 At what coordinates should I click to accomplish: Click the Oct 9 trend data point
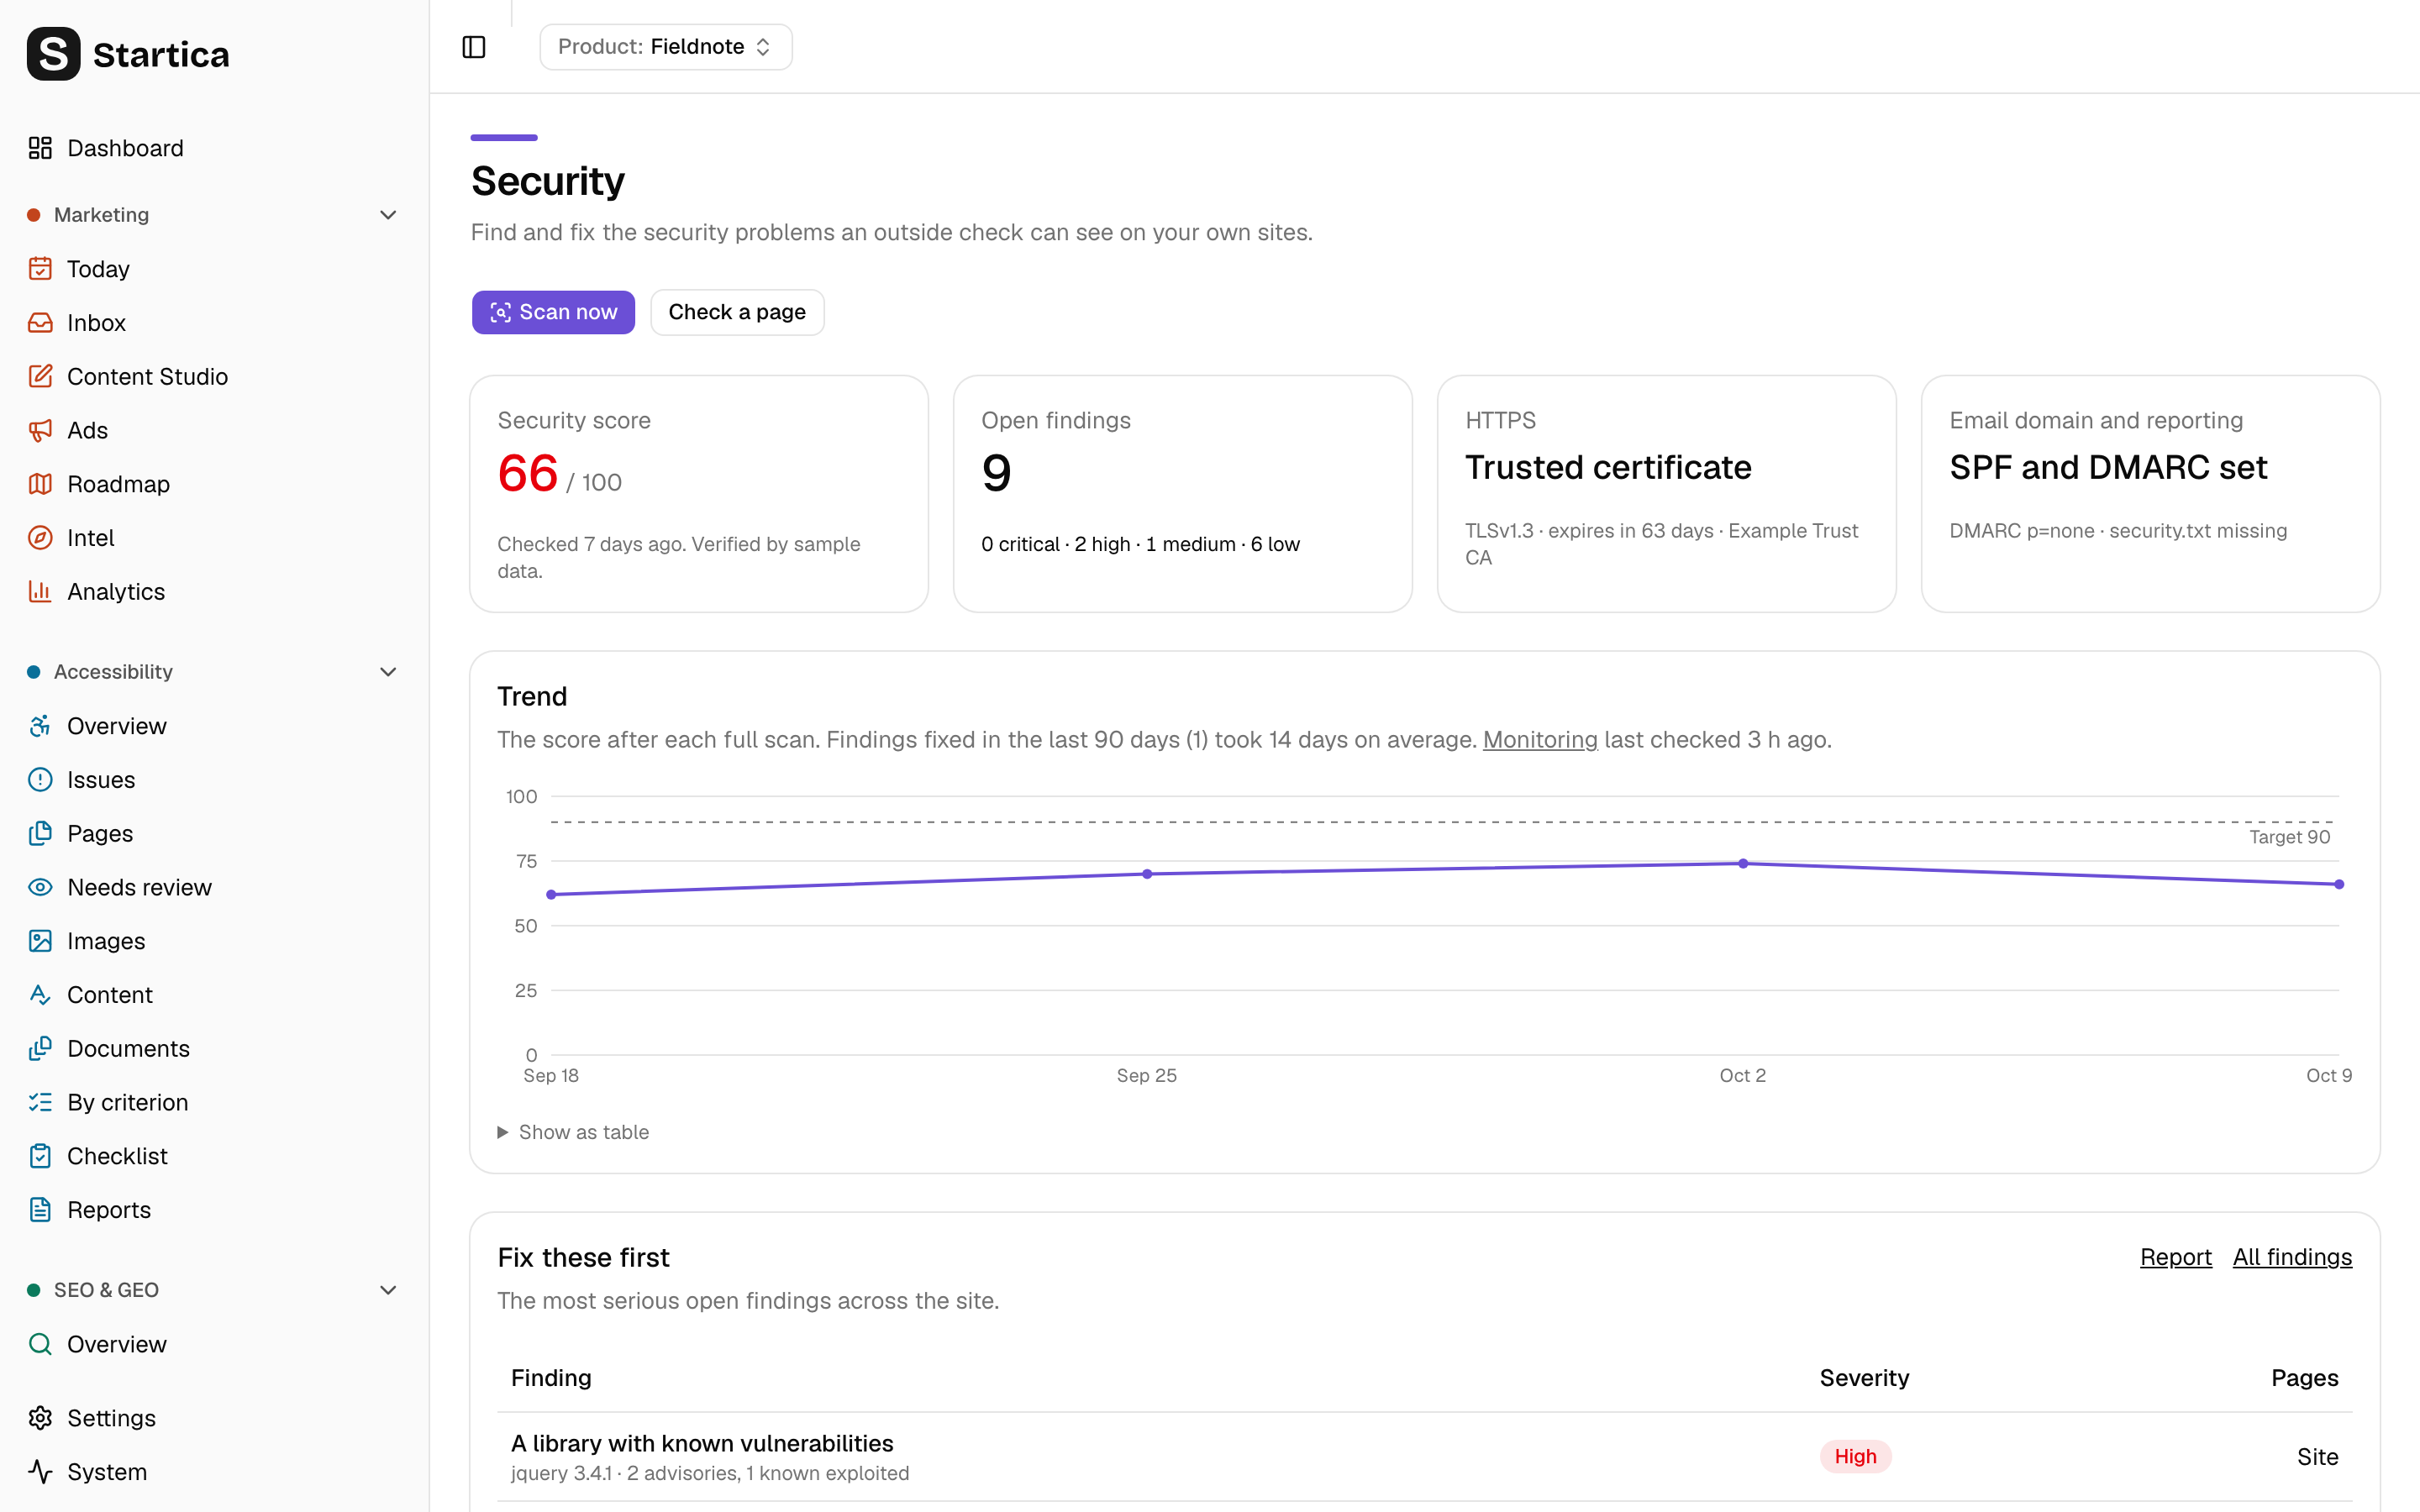click(x=2339, y=884)
